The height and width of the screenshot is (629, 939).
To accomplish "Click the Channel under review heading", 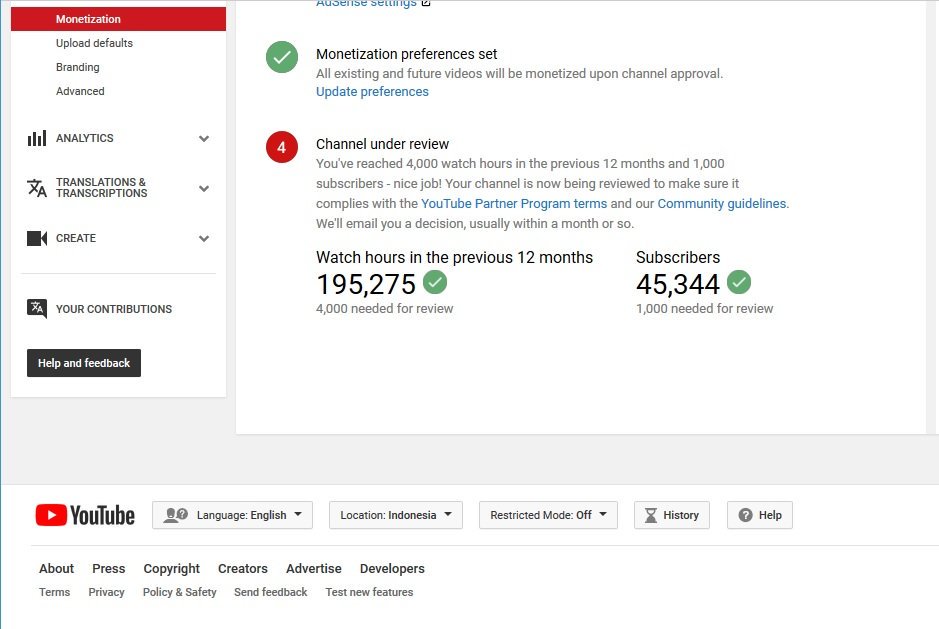I will click(x=383, y=144).
